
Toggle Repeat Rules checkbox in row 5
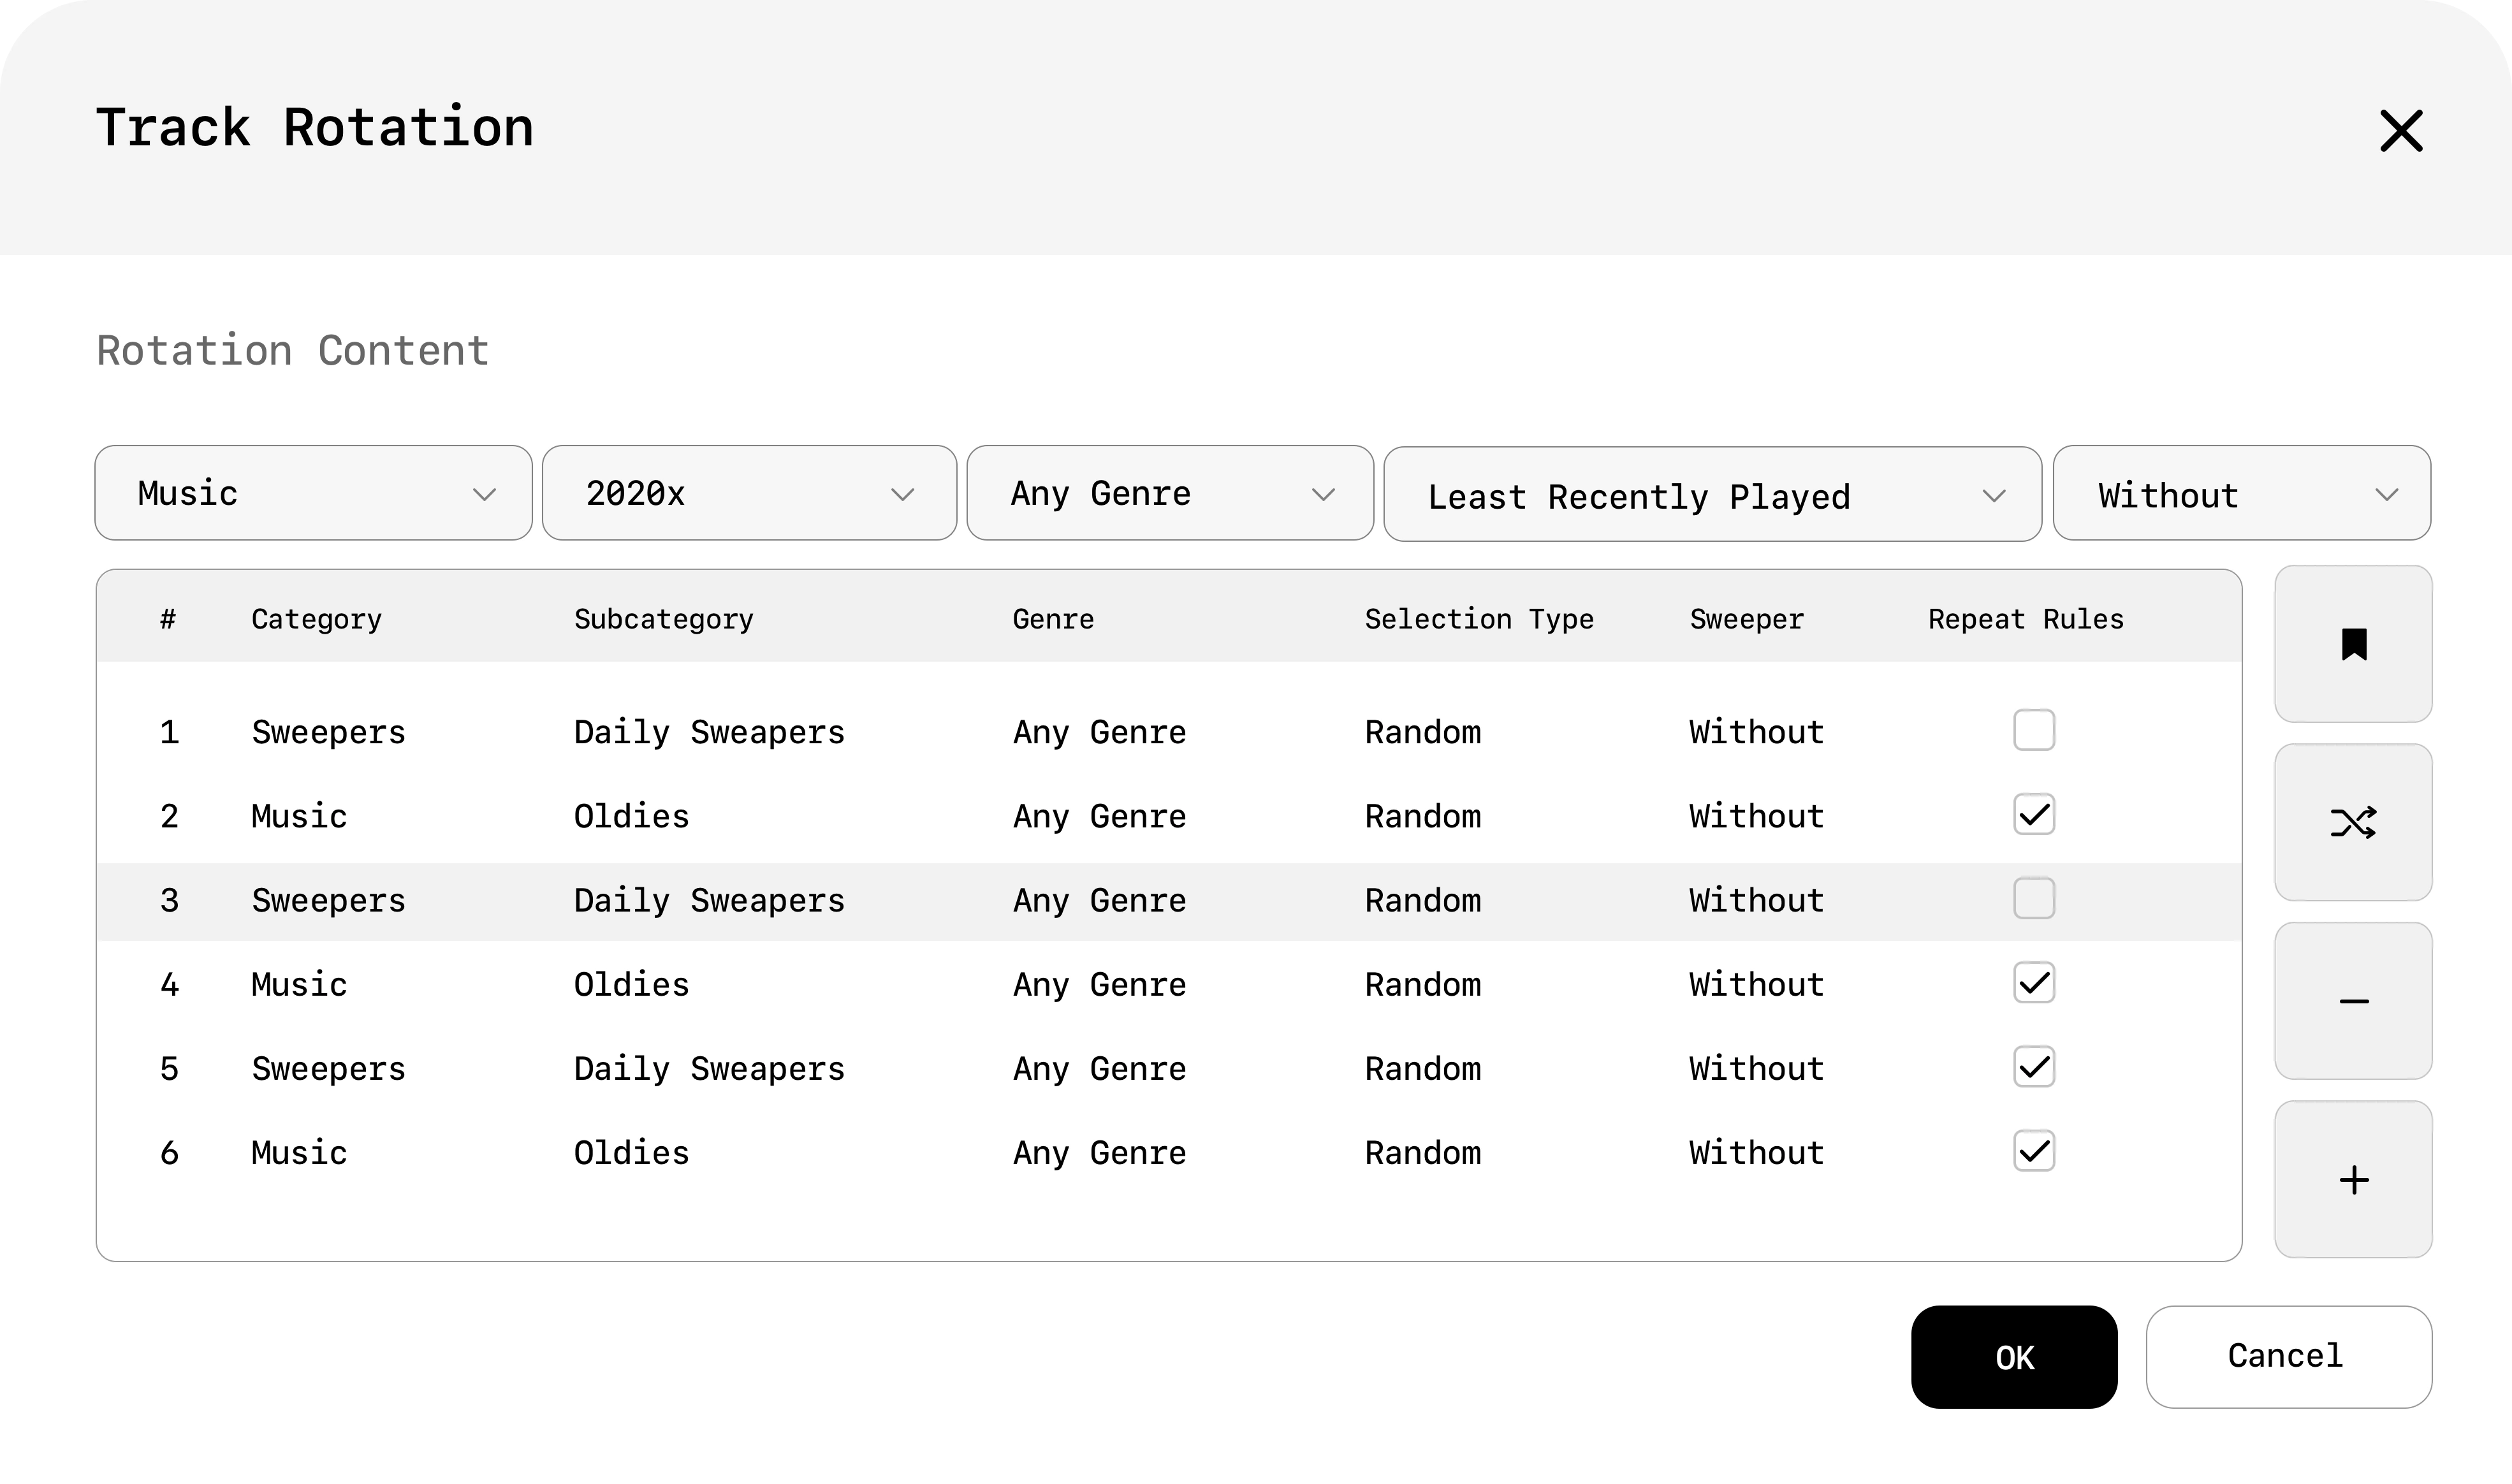pos(2033,1067)
